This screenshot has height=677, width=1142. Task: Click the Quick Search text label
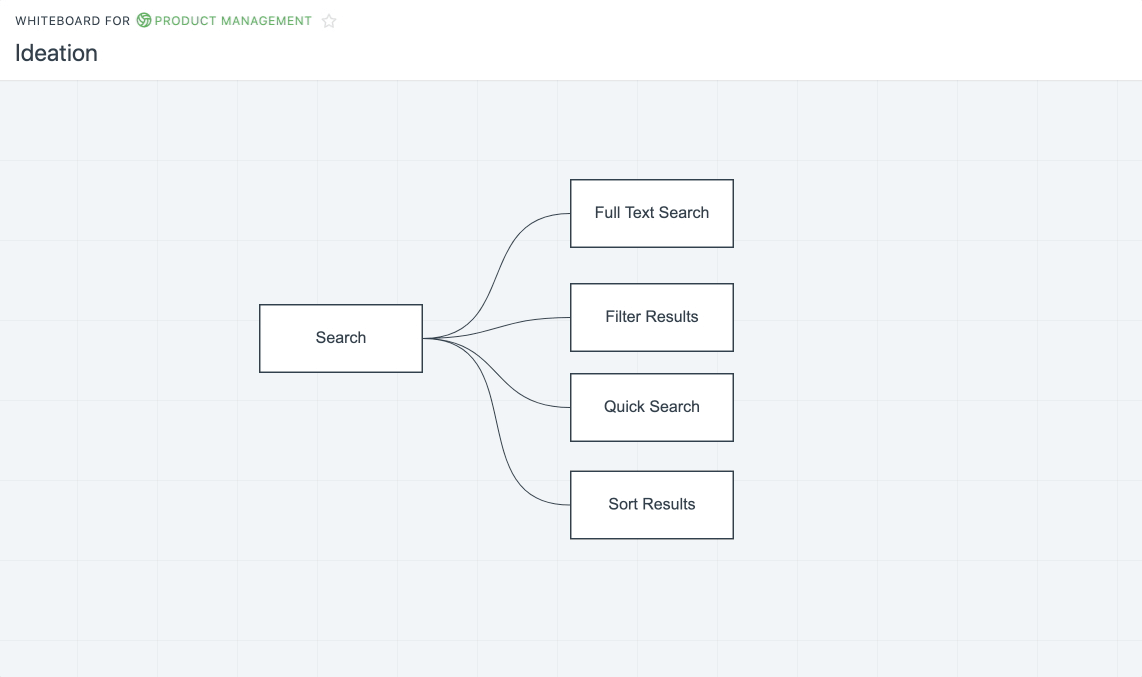[651, 407]
